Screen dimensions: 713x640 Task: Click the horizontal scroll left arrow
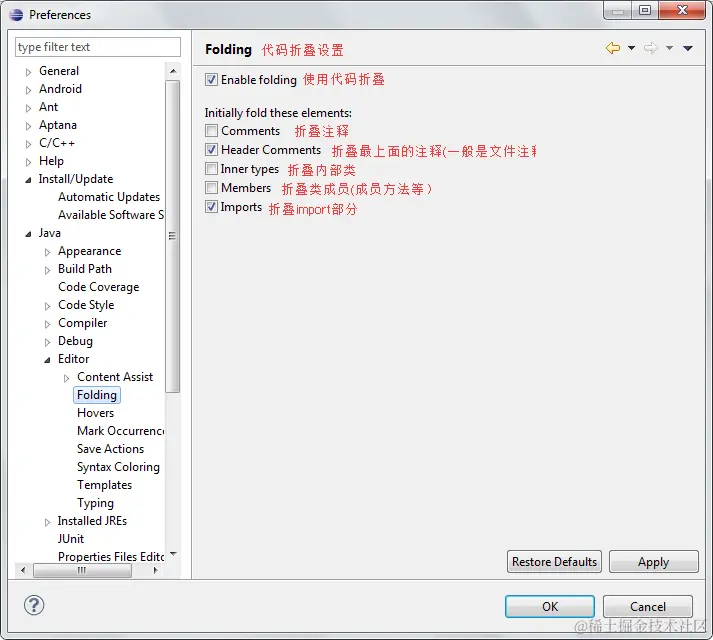coord(23,570)
